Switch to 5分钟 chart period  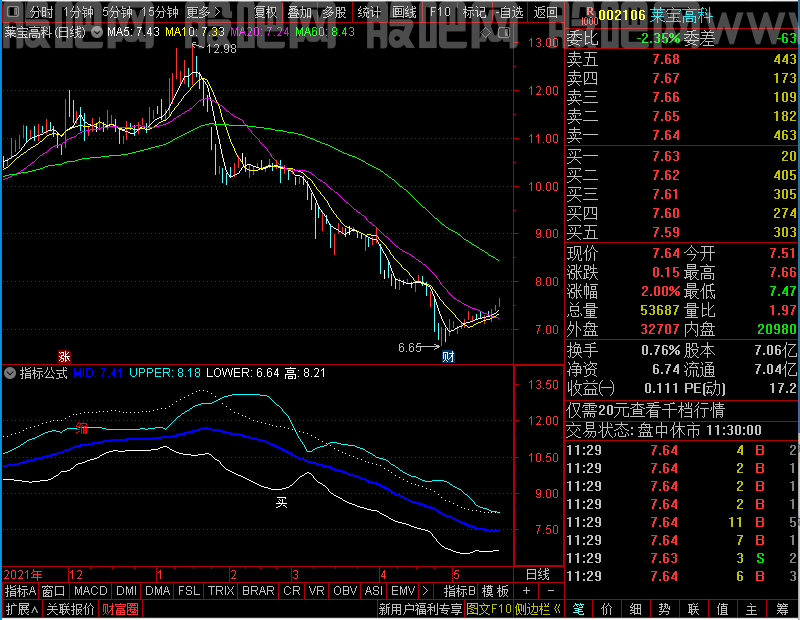coord(117,12)
